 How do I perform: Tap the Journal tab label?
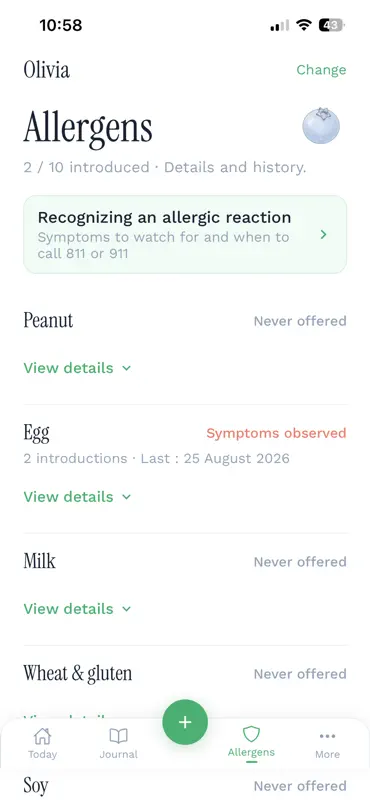click(x=118, y=754)
